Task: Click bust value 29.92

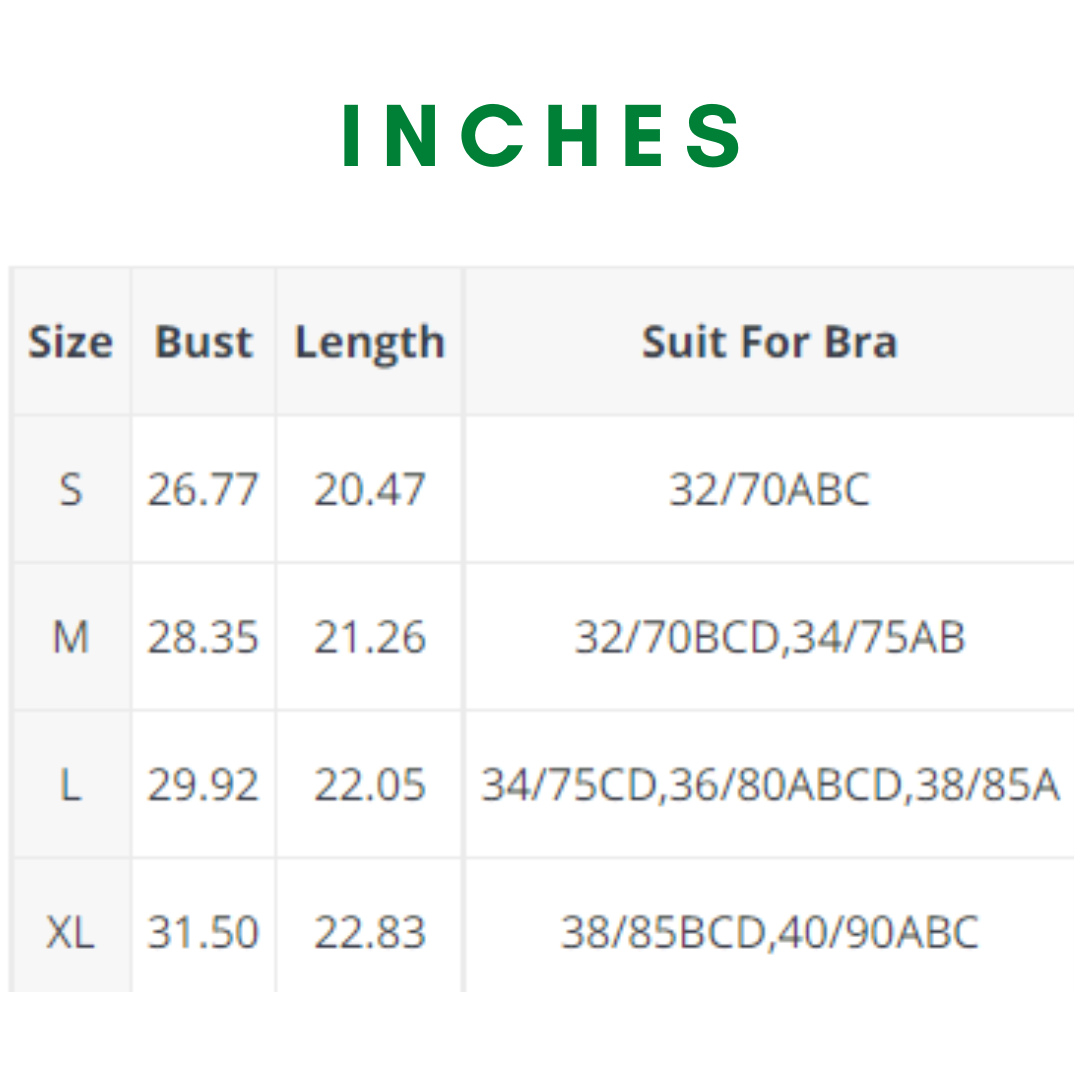Action: (203, 785)
